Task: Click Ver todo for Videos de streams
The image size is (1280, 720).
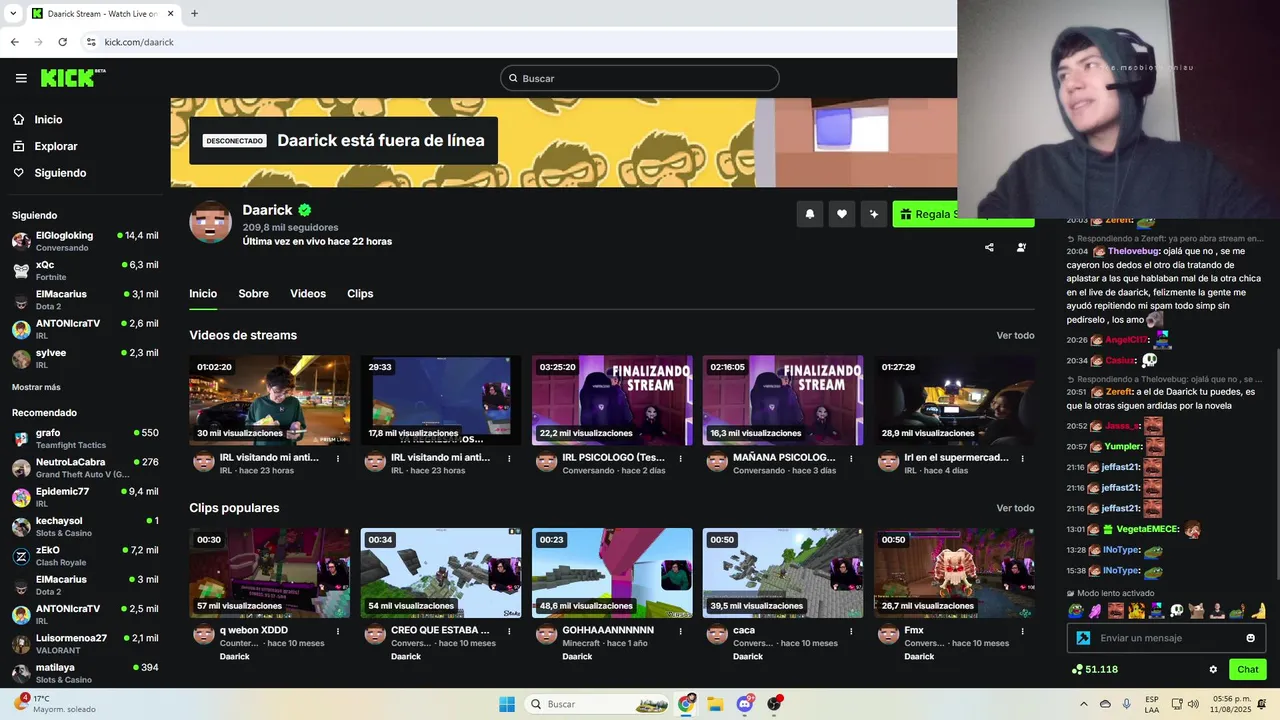Action: point(1015,335)
